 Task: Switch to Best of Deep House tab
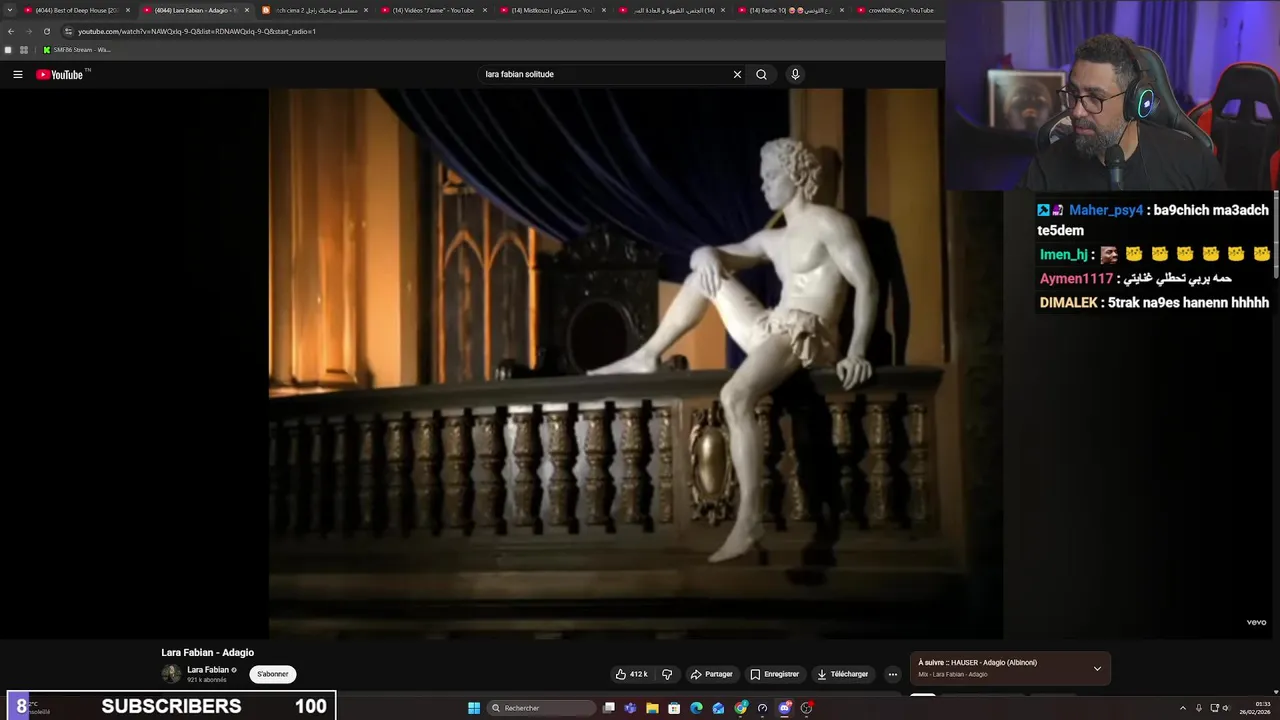(x=77, y=10)
